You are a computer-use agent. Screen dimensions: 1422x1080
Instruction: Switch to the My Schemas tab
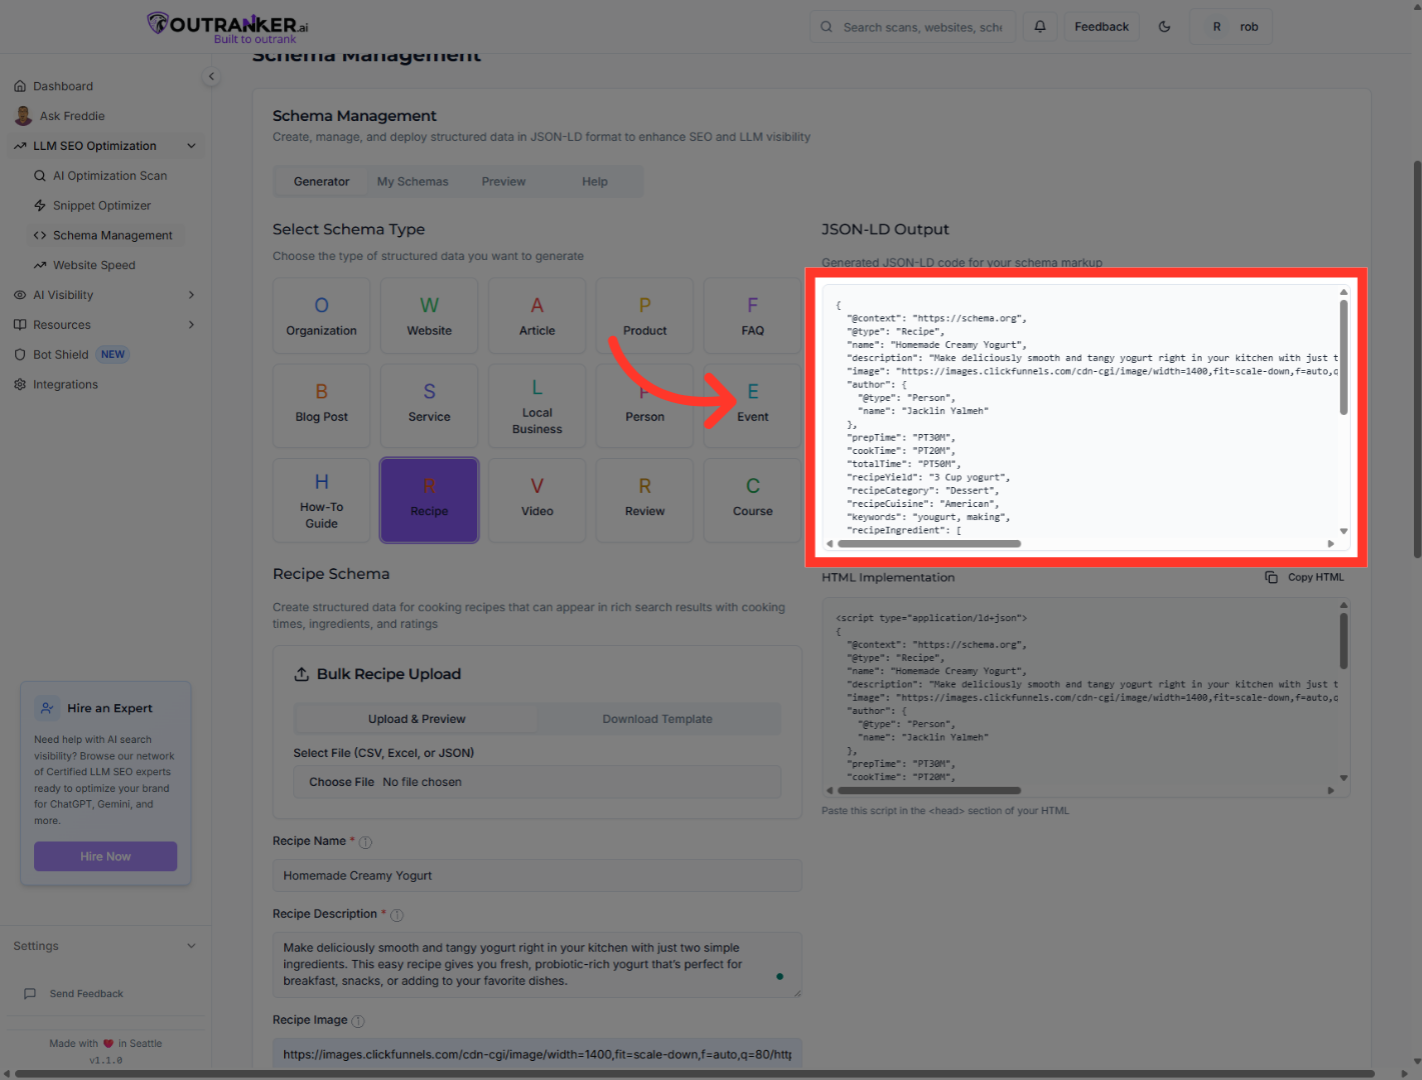click(412, 181)
